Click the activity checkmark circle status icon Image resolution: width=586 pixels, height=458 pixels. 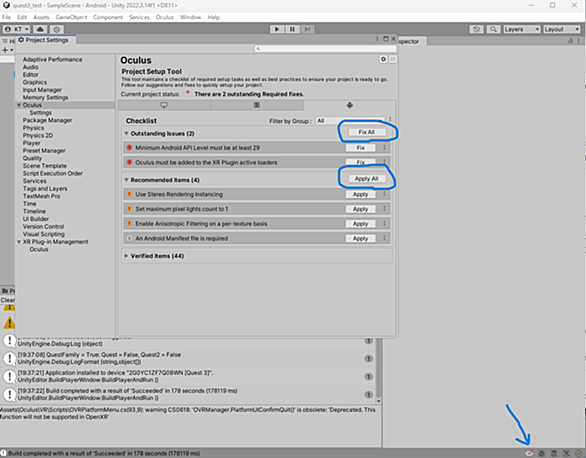tap(578, 453)
